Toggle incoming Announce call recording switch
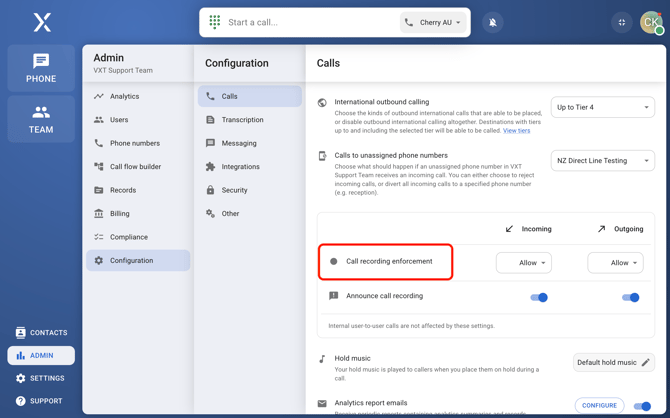Image resolution: width=670 pixels, height=418 pixels. tap(539, 297)
